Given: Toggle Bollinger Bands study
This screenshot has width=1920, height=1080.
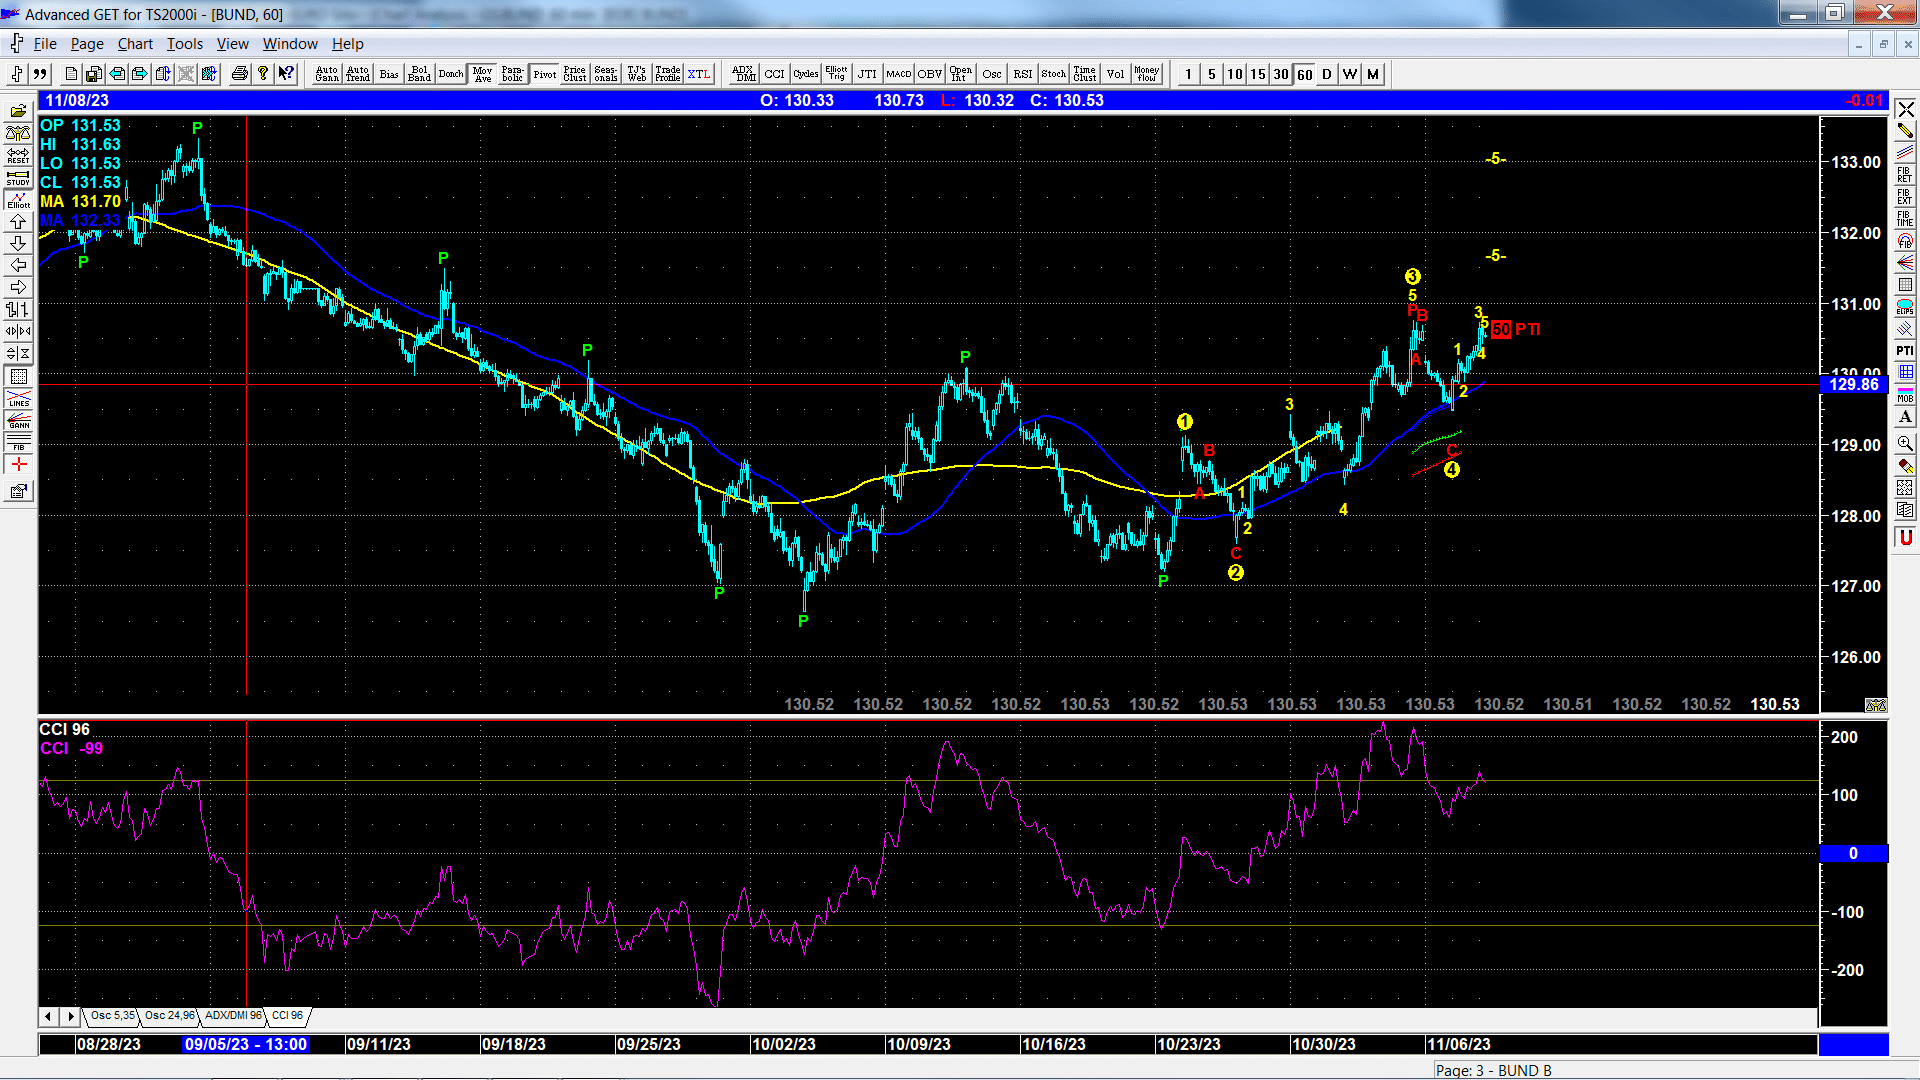Looking at the screenshot, I should coord(420,74).
